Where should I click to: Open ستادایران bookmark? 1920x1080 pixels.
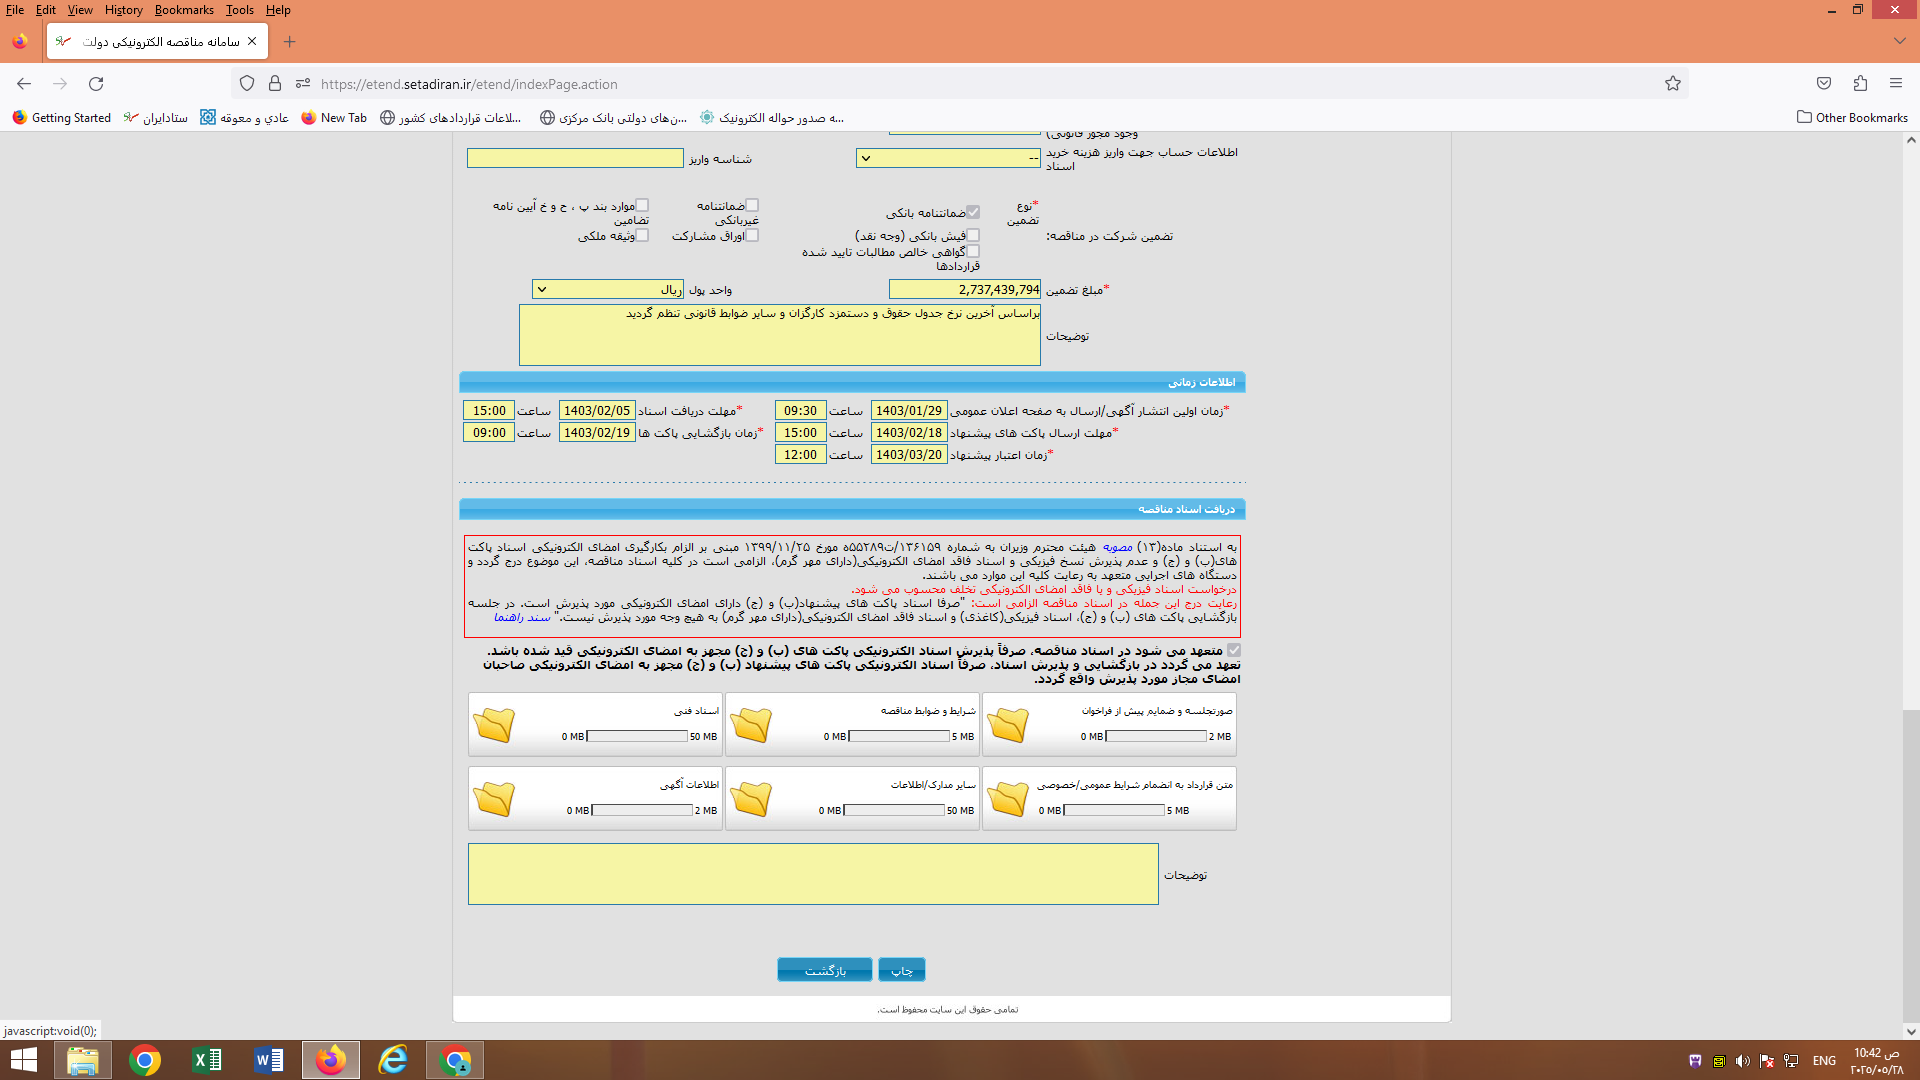pos(156,118)
